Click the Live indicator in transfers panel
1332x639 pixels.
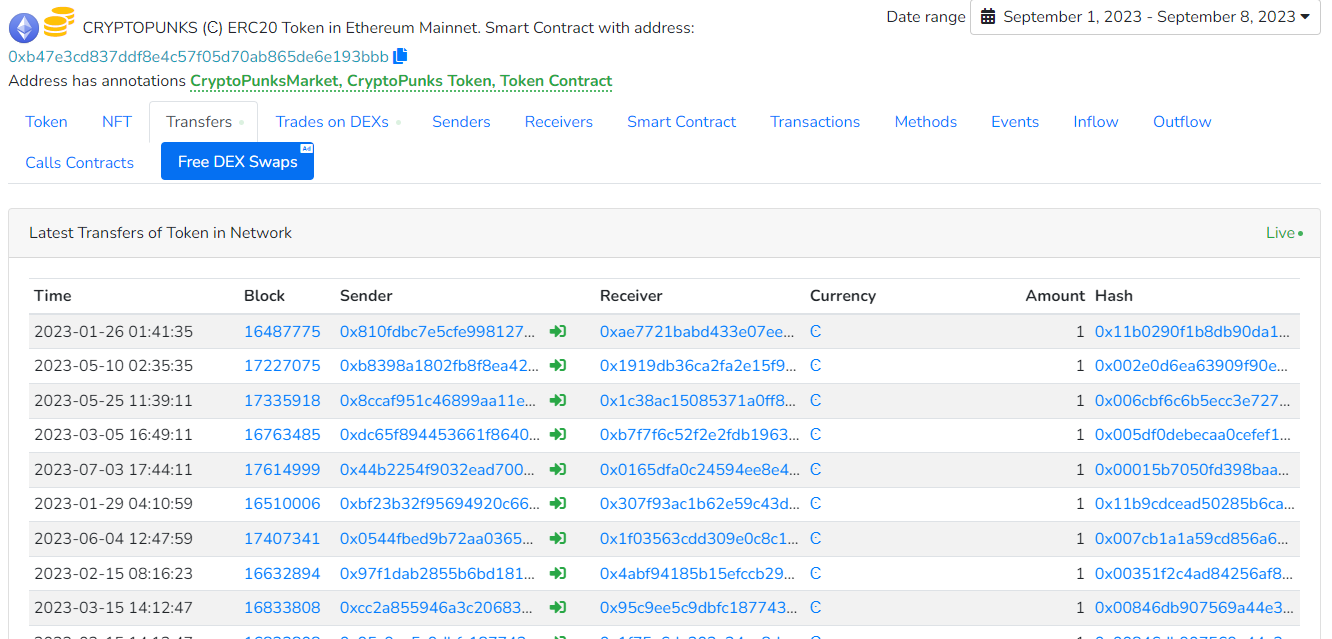coord(1284,233)
